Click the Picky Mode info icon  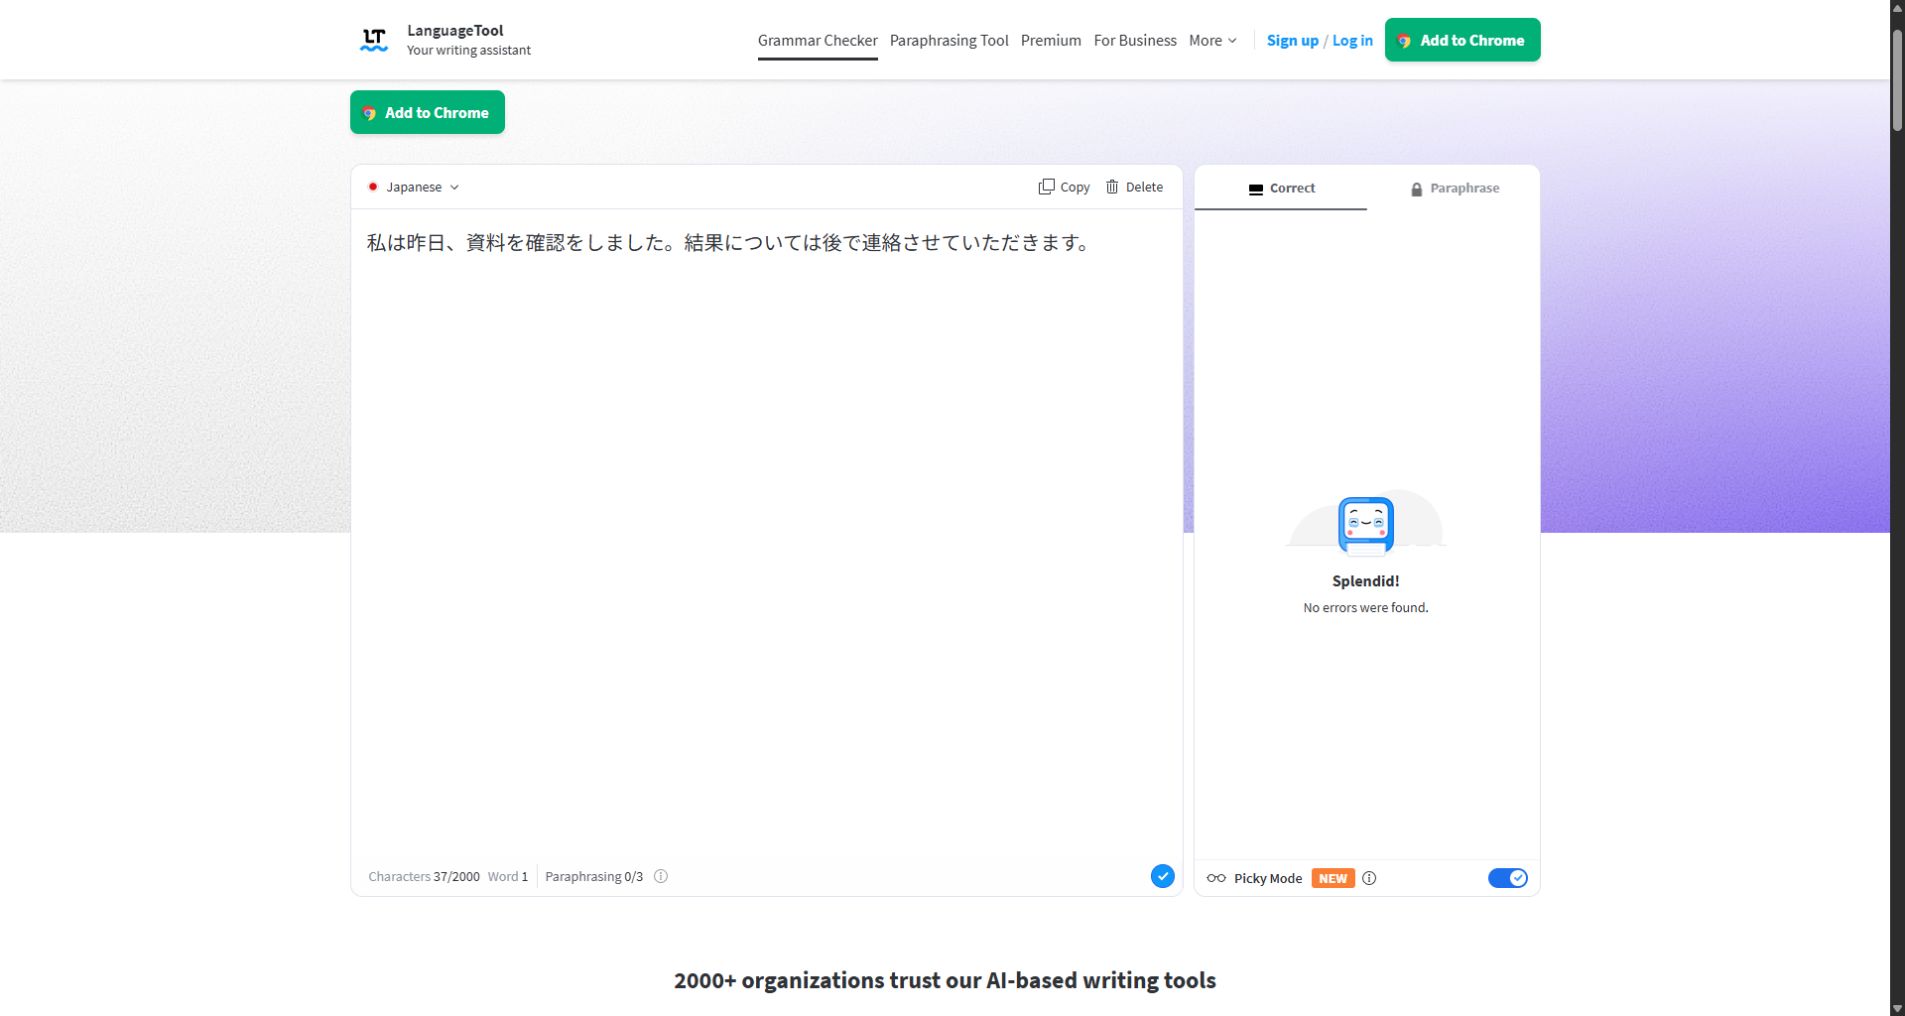(x=1369, y=878)
